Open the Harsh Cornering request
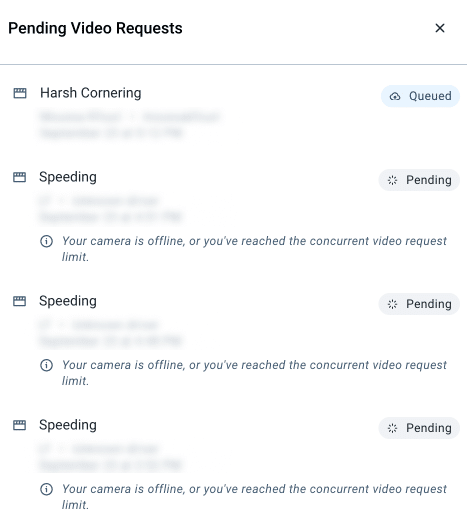This screenshot has height=531, width=467. click(x=90, y=93)
